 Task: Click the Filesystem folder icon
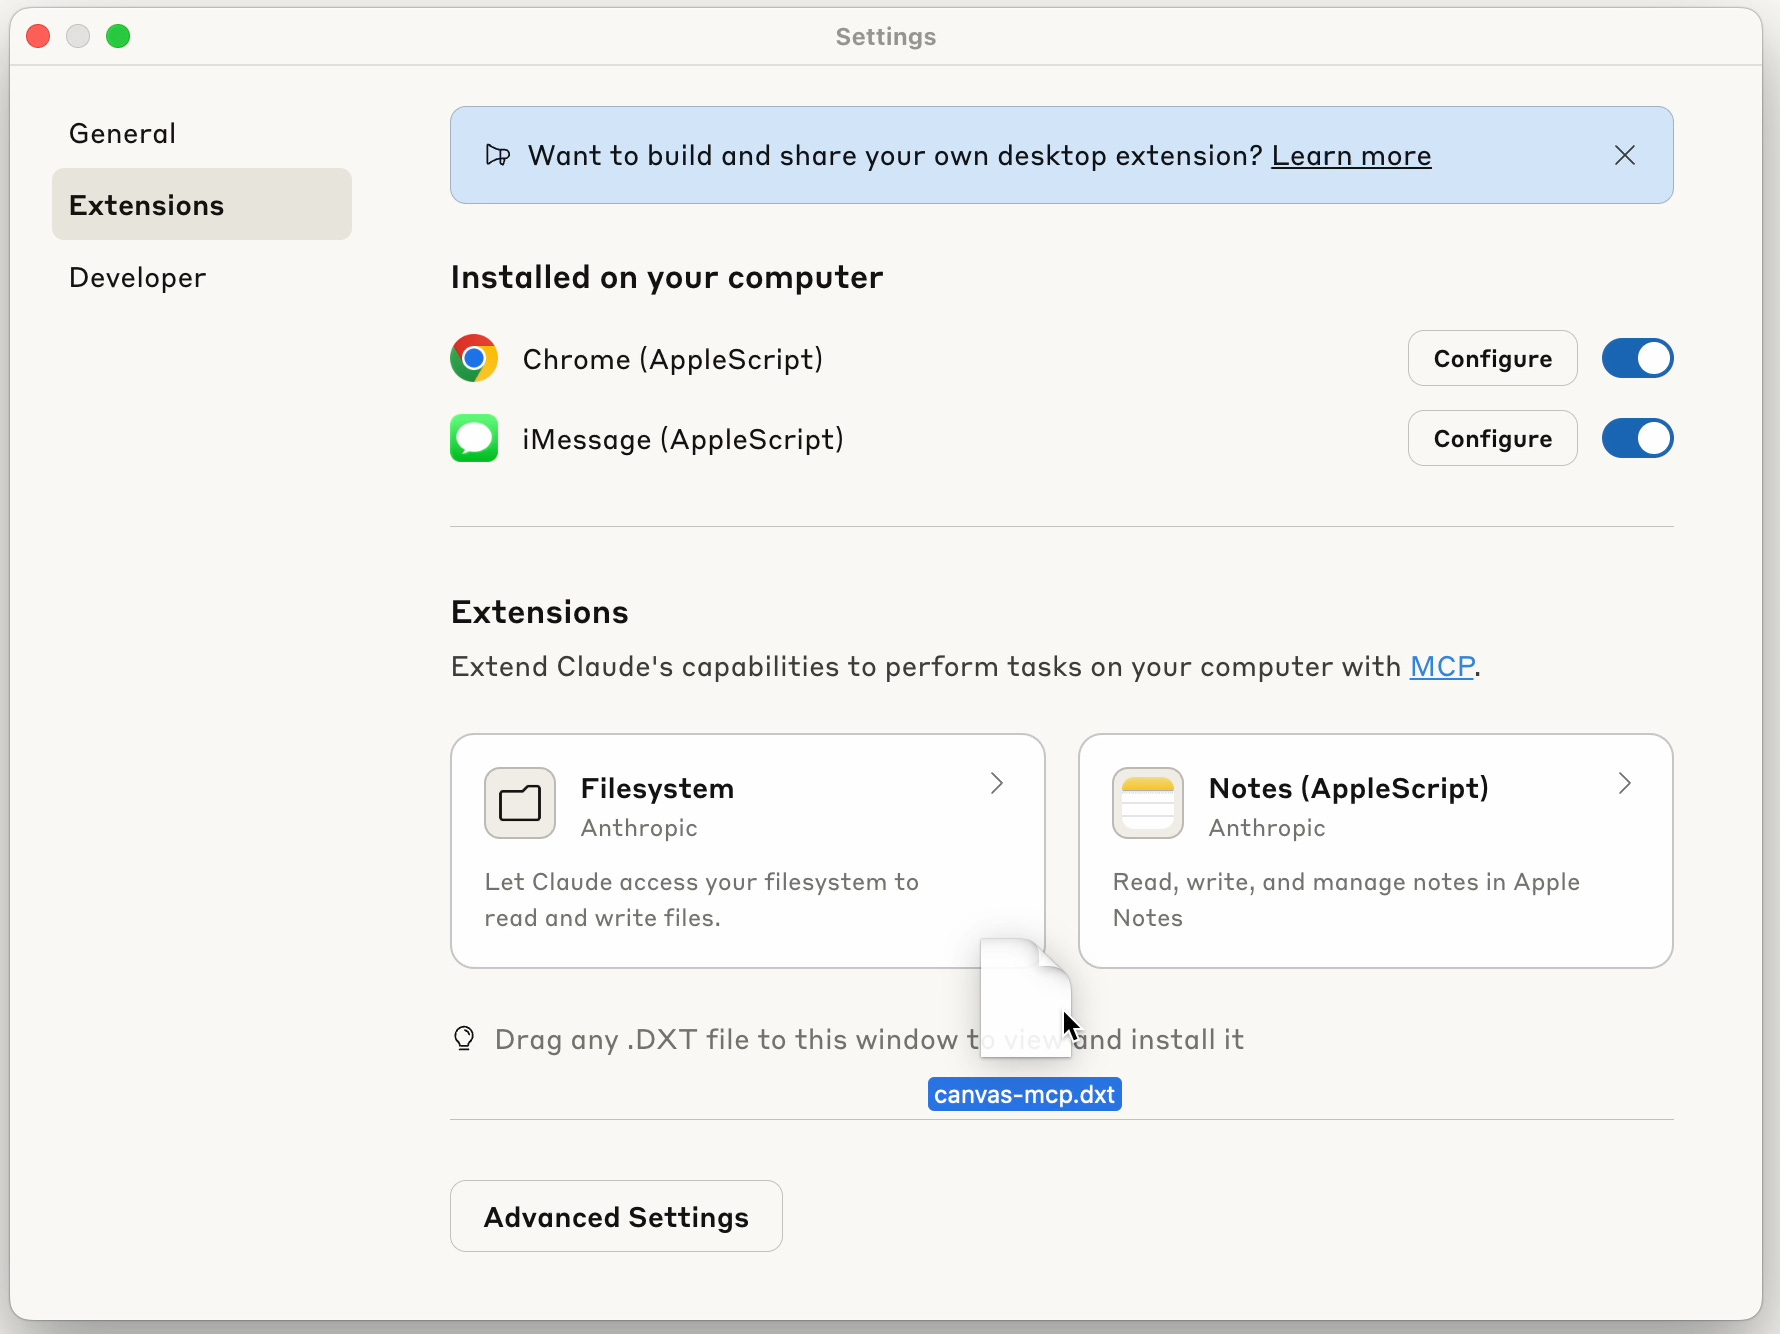pyautogui.click(x=520, y=803)
